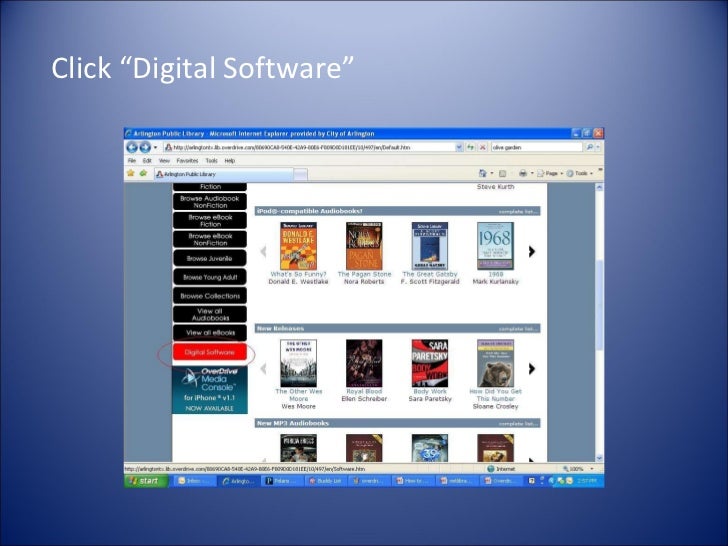Image resolution: width=728 pixels, height=546 pixels.
Task: Open the Page command bar menu
Action: click(550, 174)
